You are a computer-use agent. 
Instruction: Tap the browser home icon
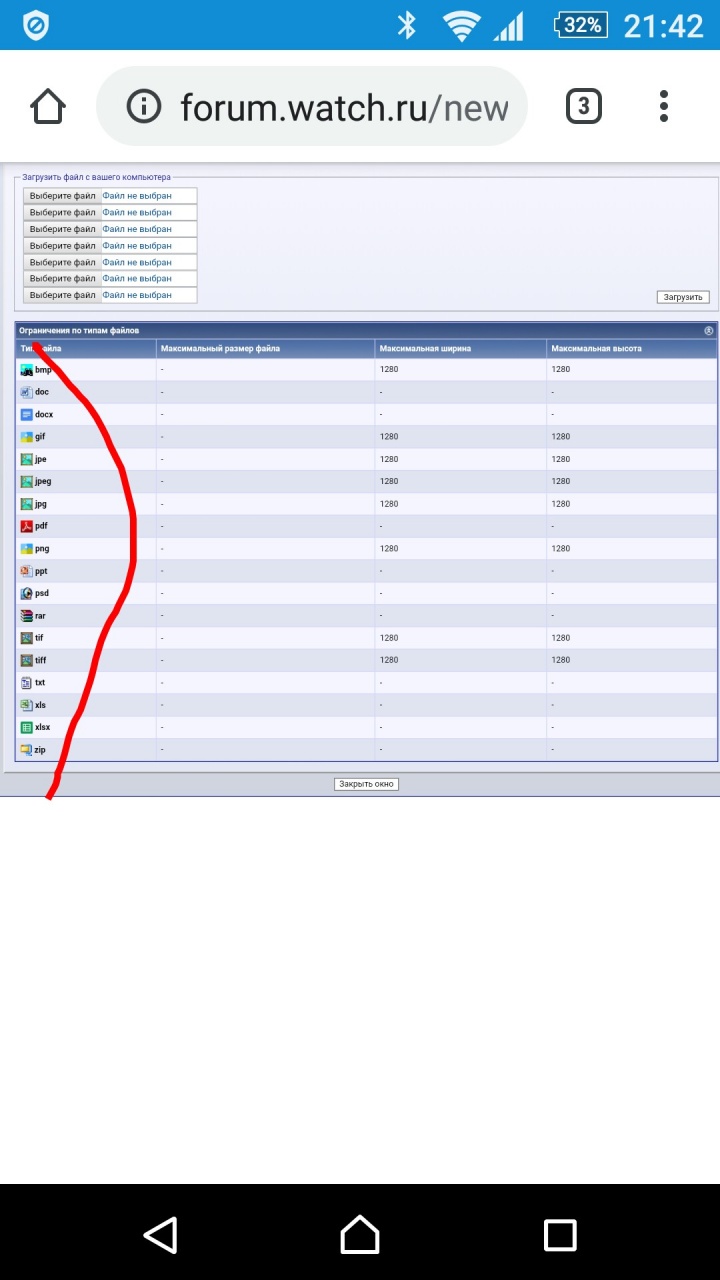click(48, 106)
